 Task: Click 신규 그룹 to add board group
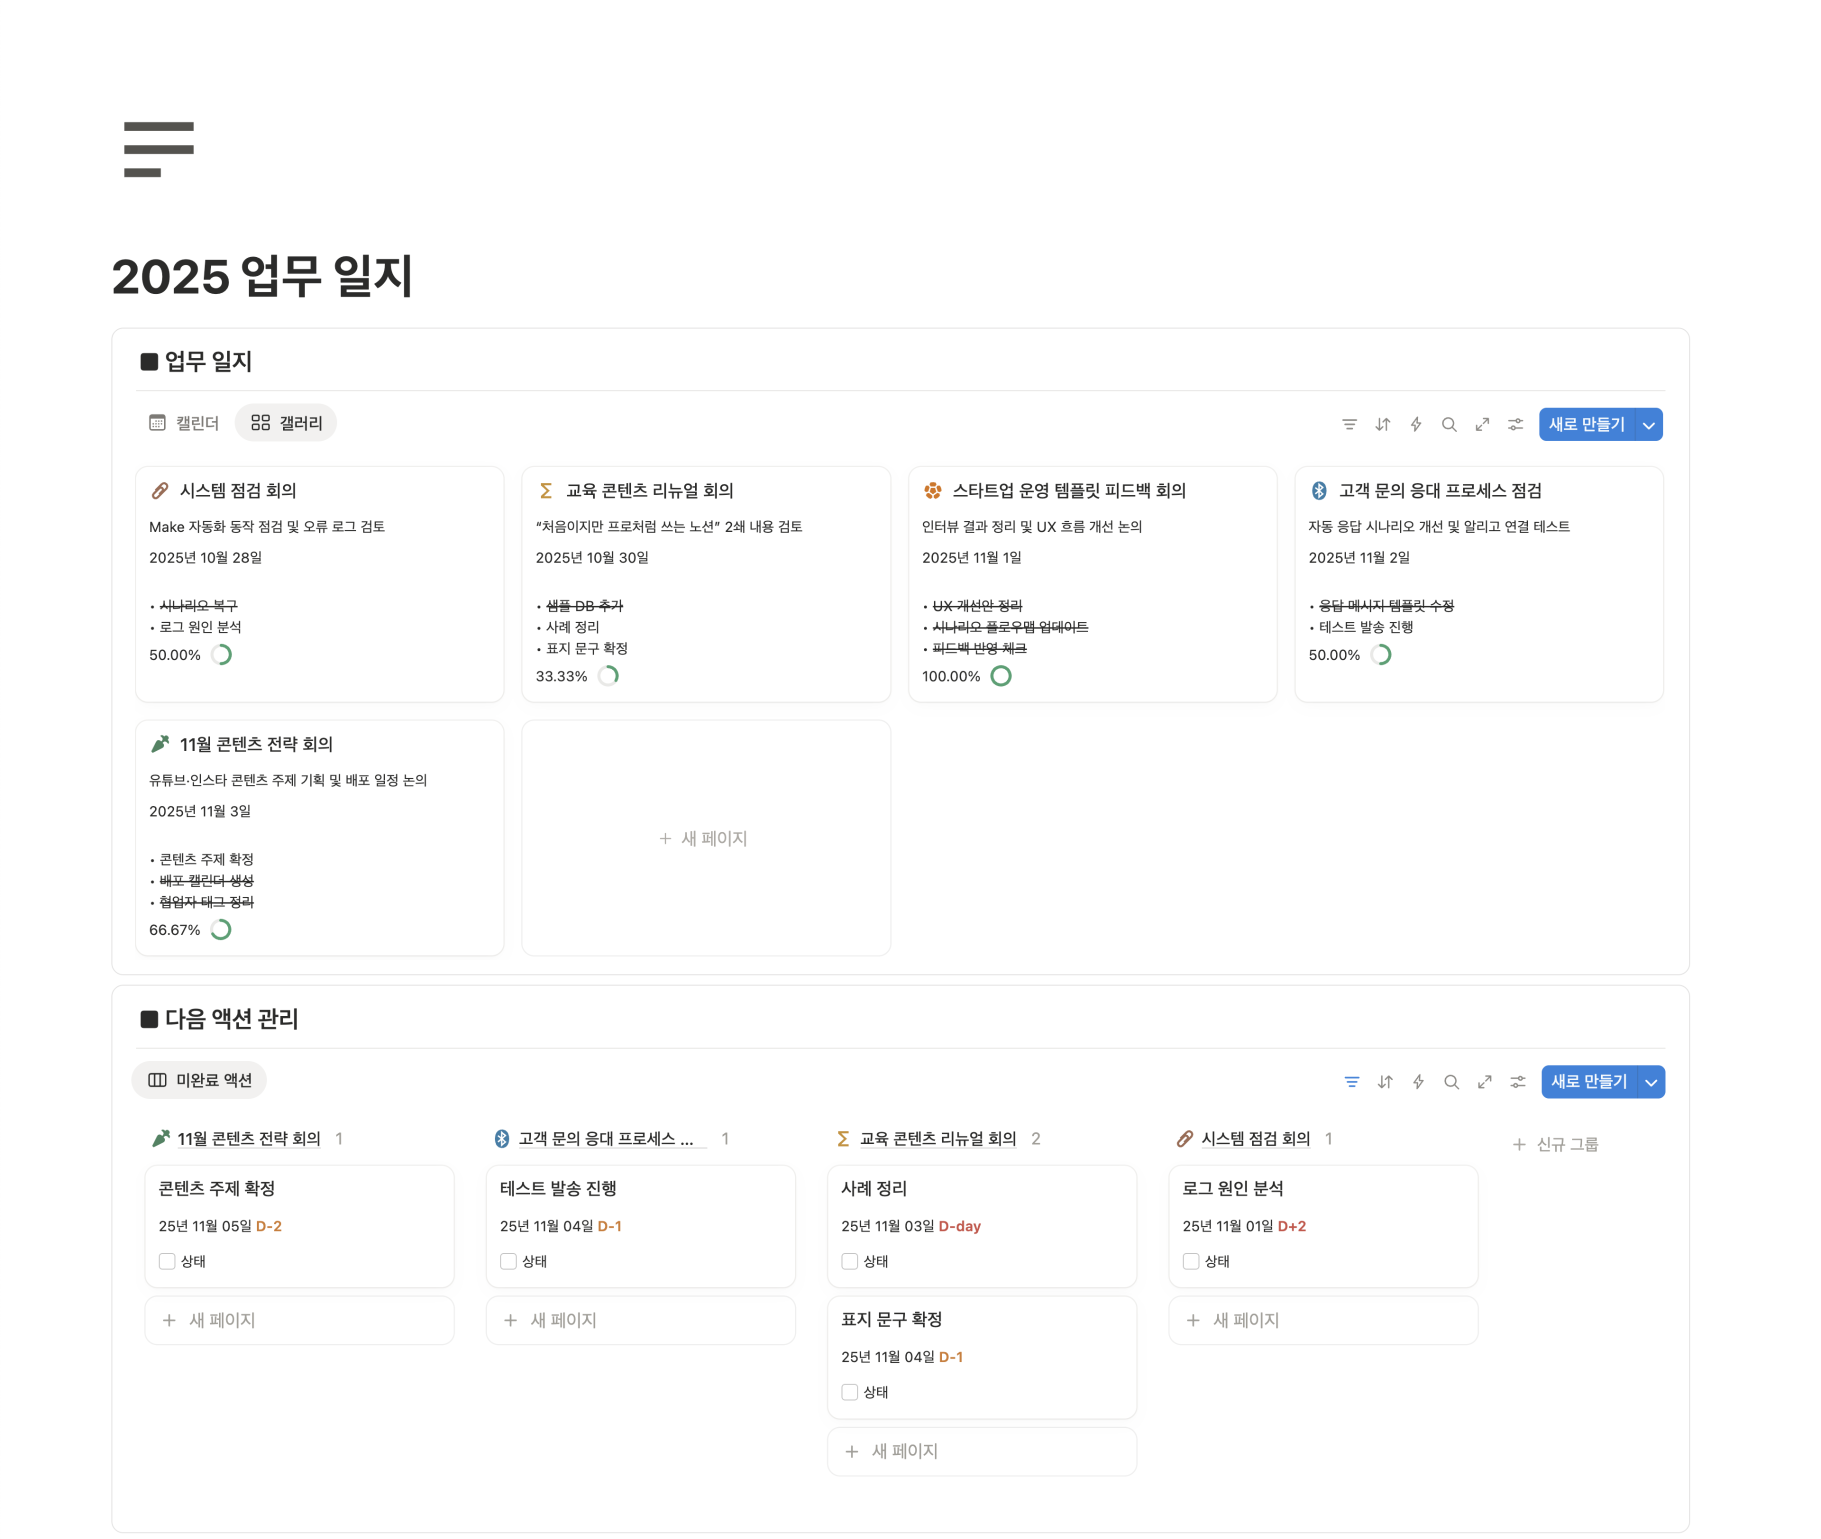pos(1556,1144)
